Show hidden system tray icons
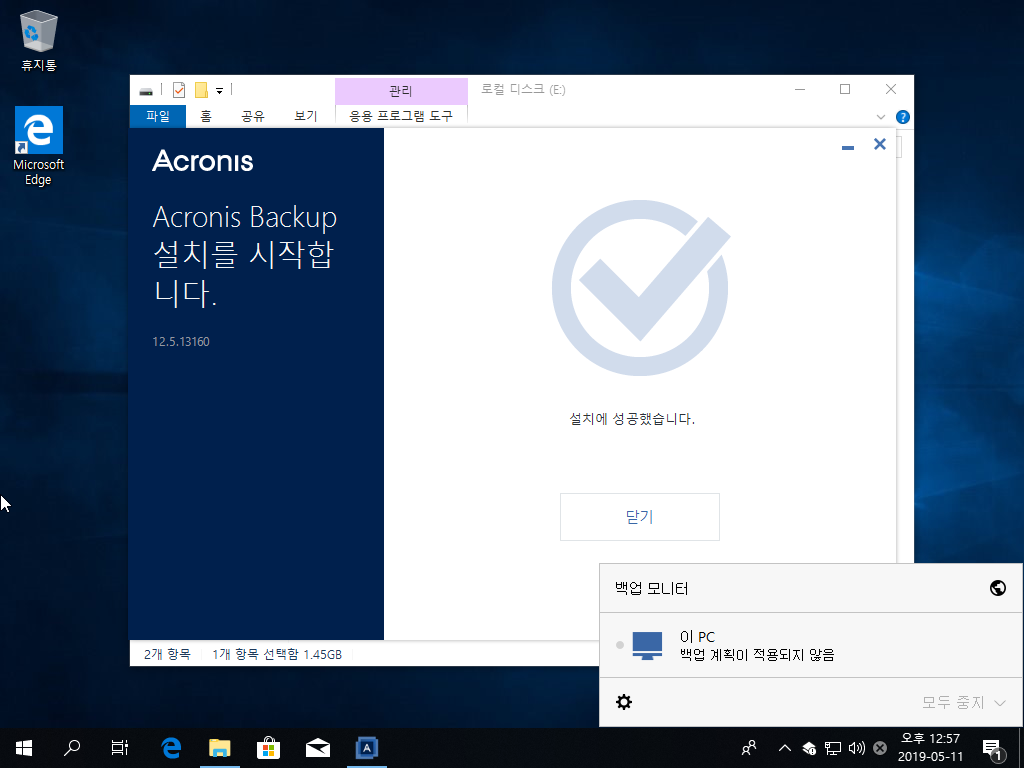Screen dimensions: 1024x768 784,748
